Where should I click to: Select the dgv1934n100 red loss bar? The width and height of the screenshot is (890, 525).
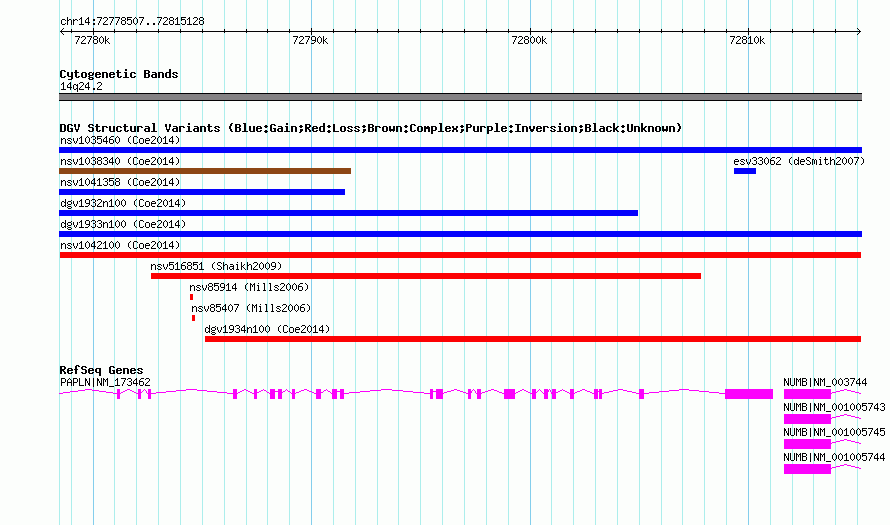tap(533, 339)
